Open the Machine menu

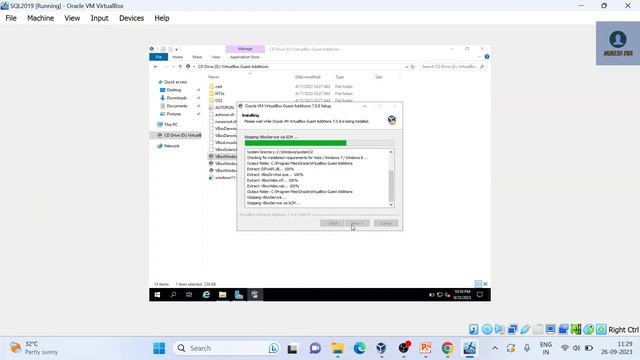pyautogui.click(x=40, y=18)
